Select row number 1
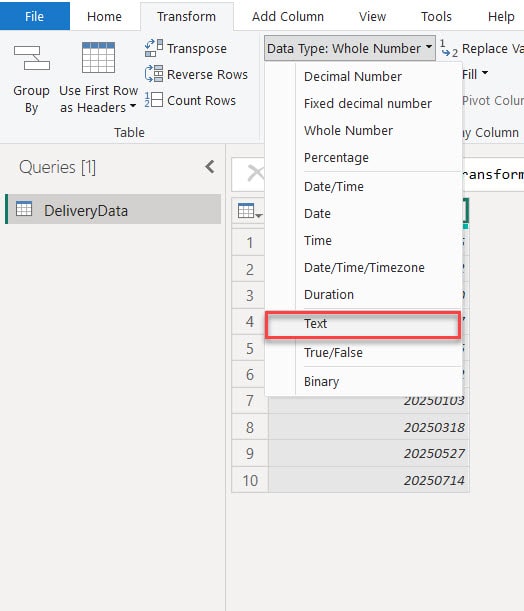 250,242
